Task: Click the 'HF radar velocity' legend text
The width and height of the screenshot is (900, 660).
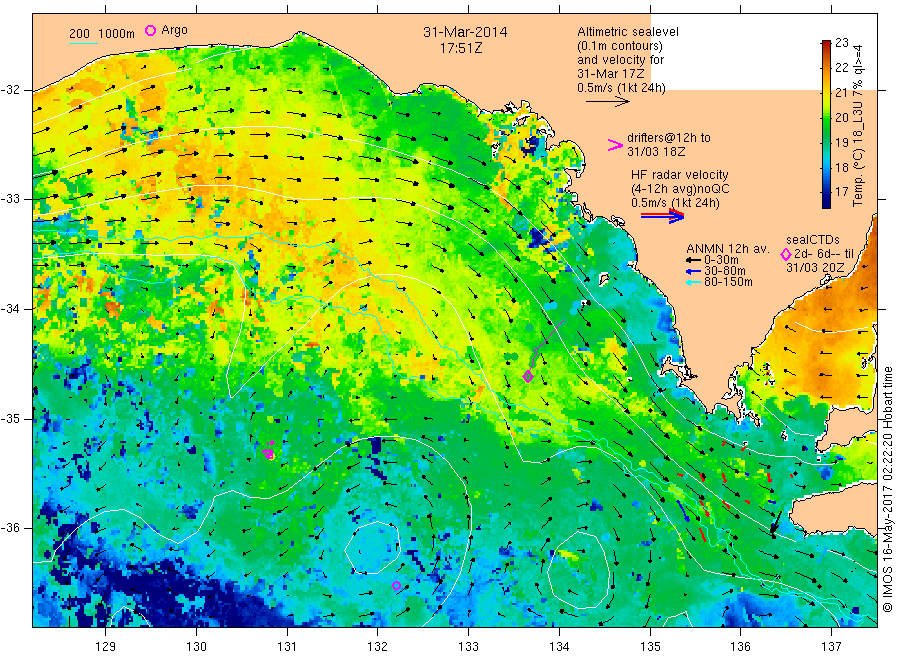Action: click(x=680, y=174)
